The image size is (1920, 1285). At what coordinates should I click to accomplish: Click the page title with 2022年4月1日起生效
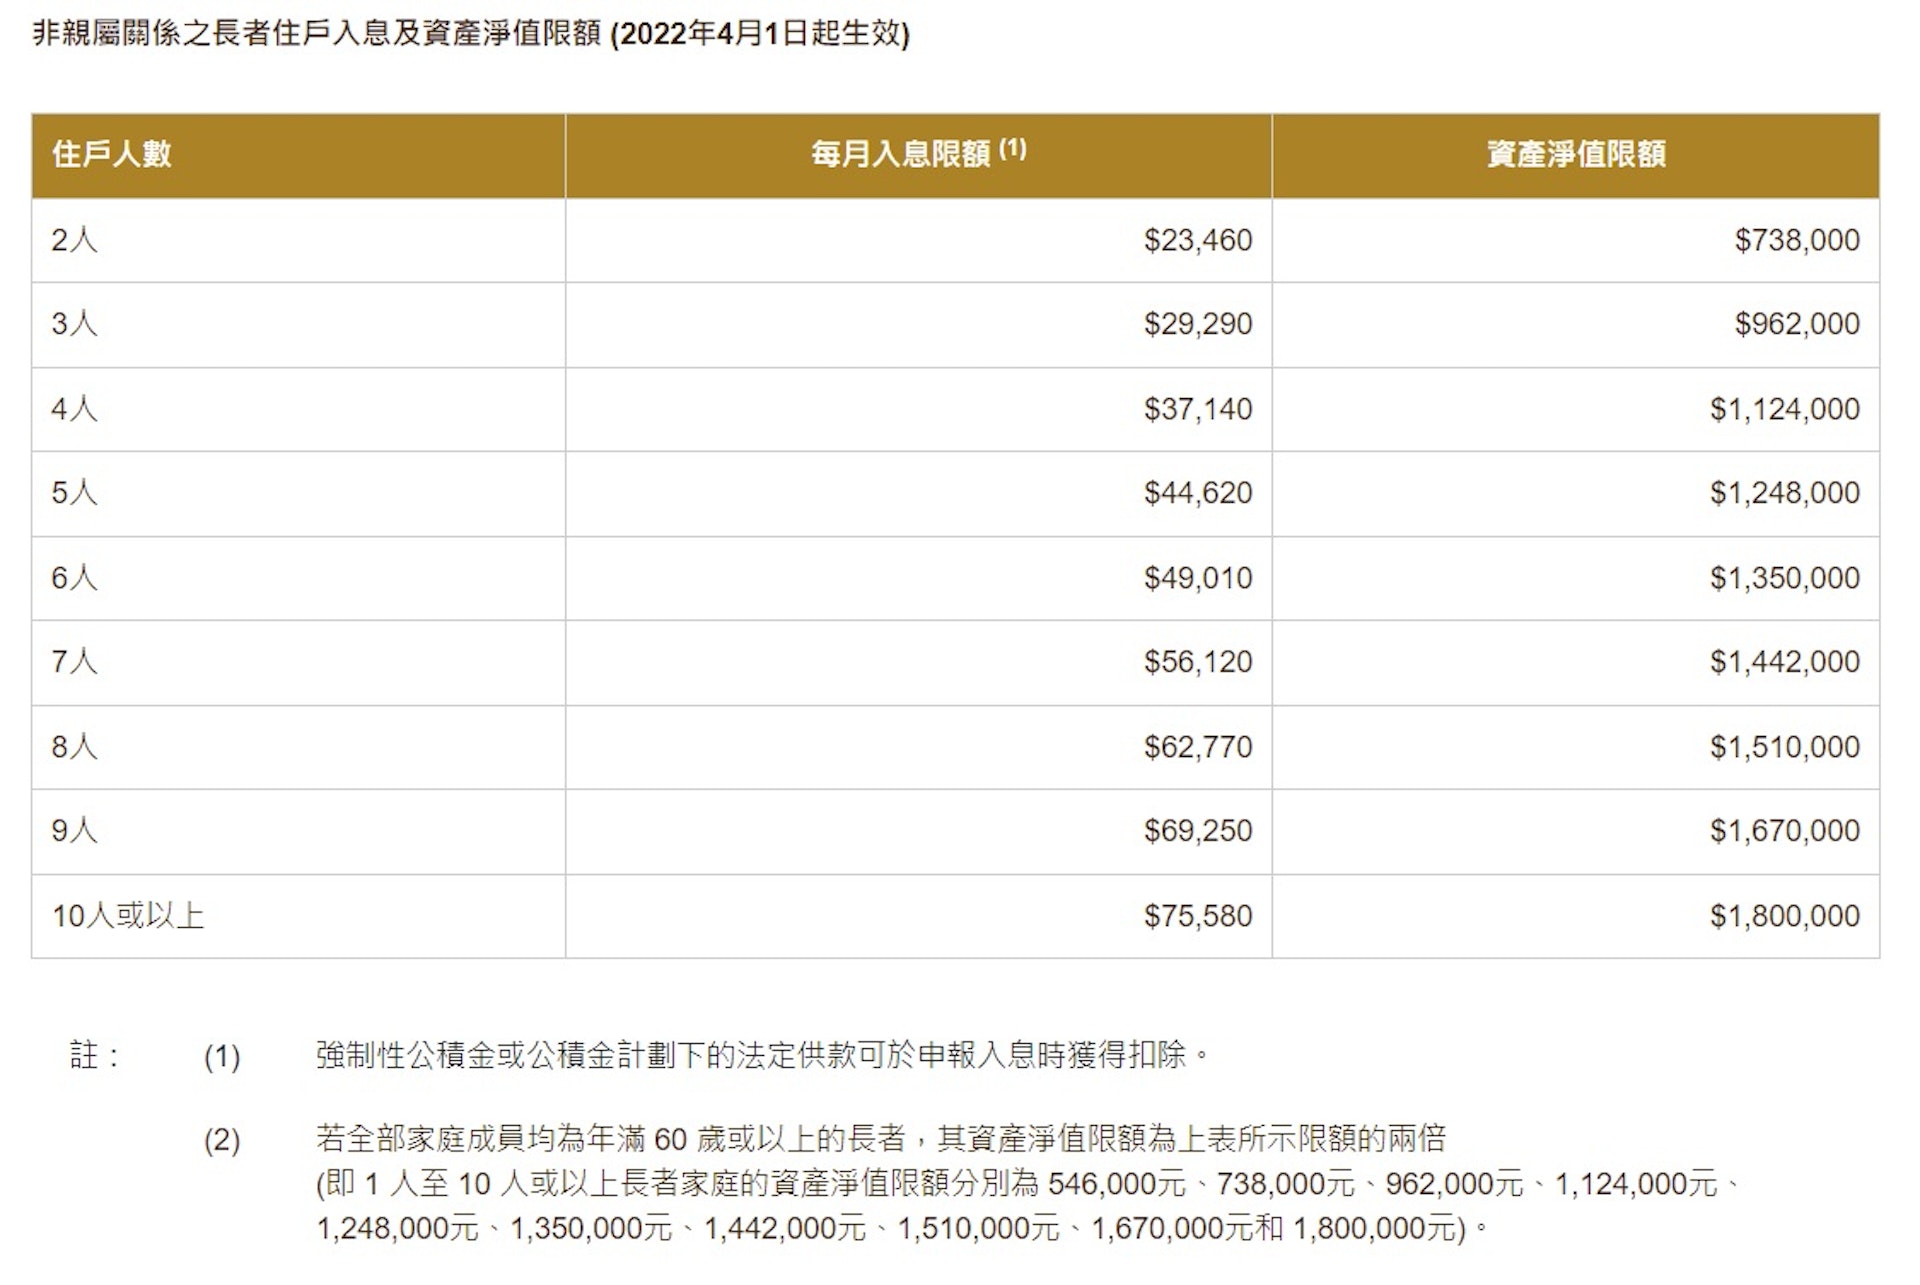(471, 34)
